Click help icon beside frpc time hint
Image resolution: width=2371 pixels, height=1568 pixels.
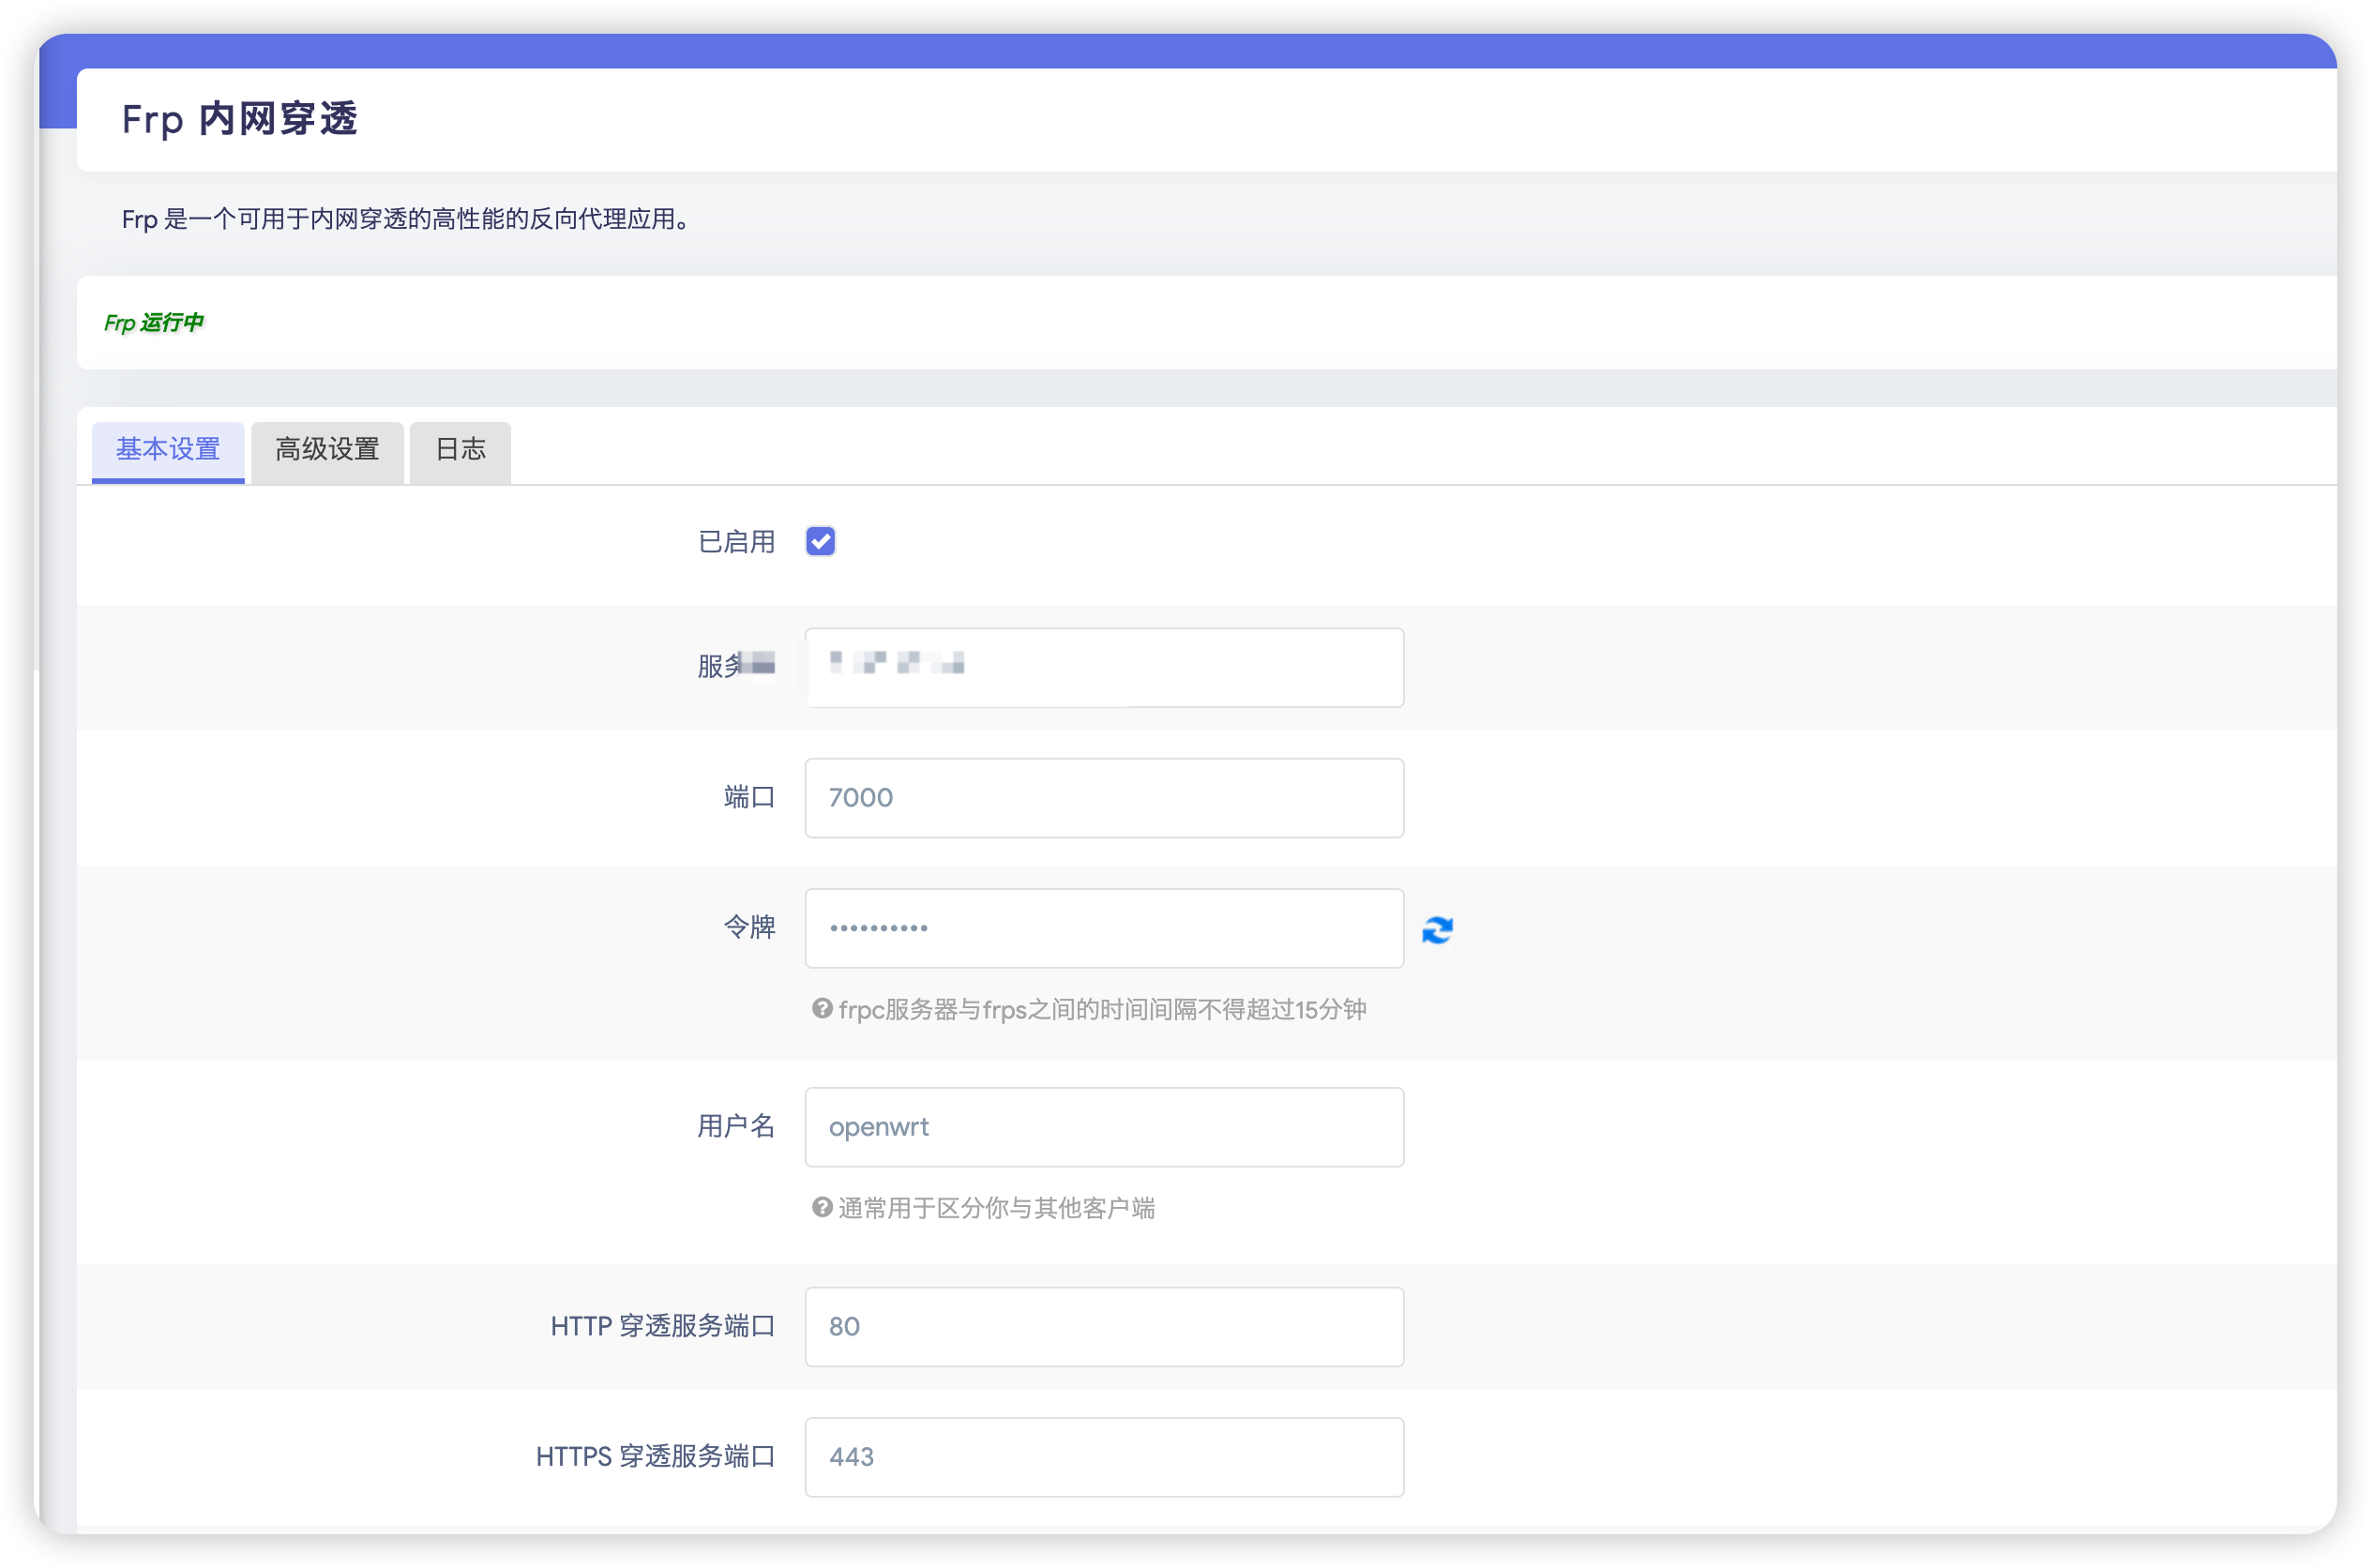[822, 1009]
